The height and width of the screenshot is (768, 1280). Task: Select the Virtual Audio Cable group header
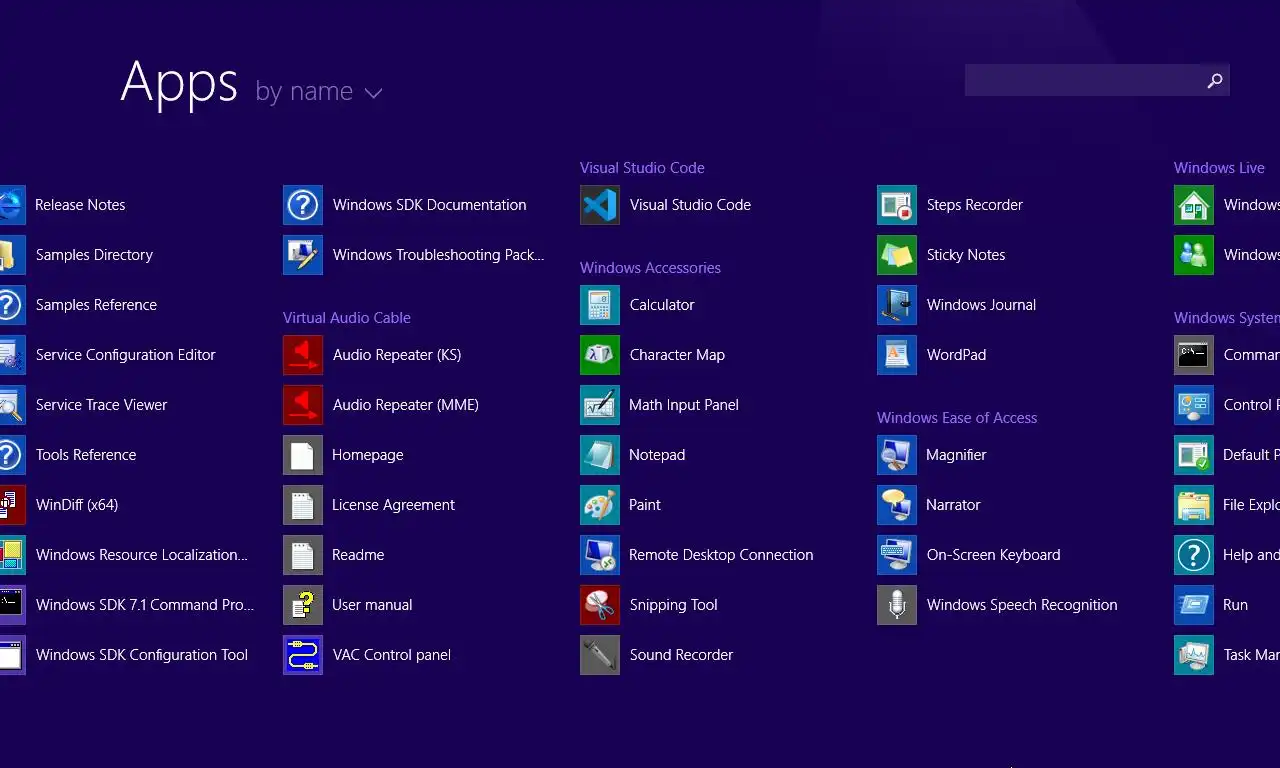tap(347, 318)
